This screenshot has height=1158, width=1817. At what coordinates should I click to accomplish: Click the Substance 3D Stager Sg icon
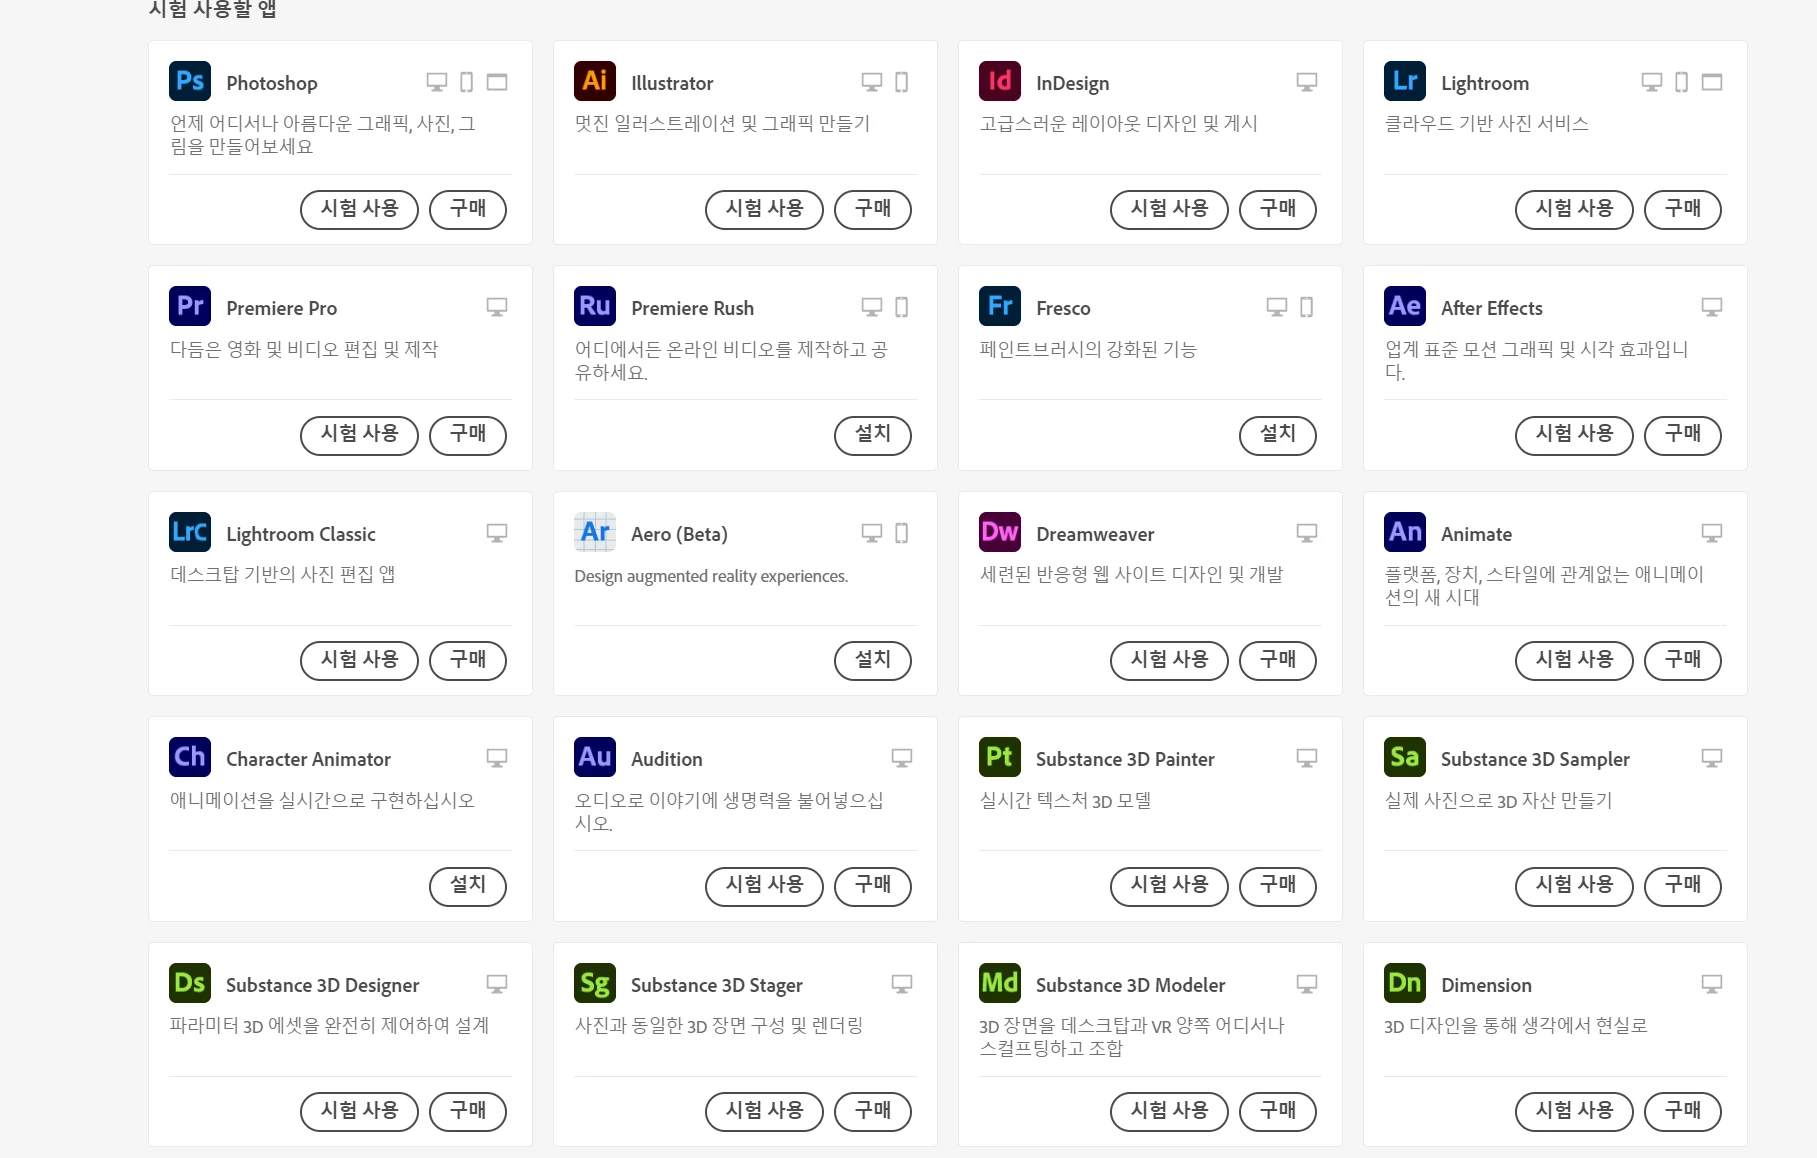click(x=595, y=983)
